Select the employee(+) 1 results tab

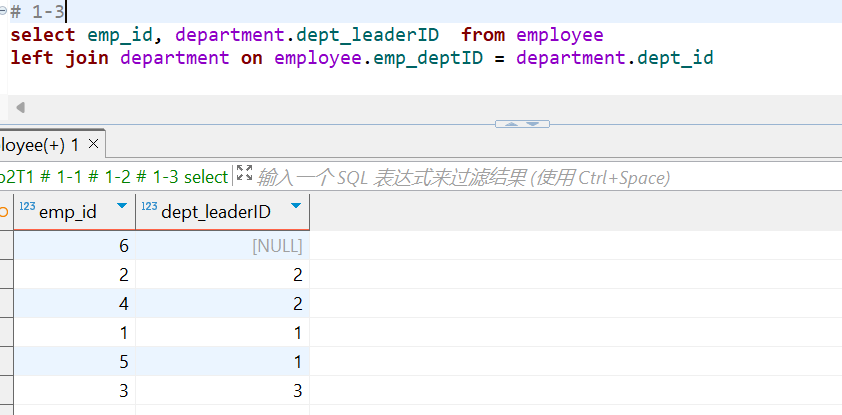[x=38, y=145]
